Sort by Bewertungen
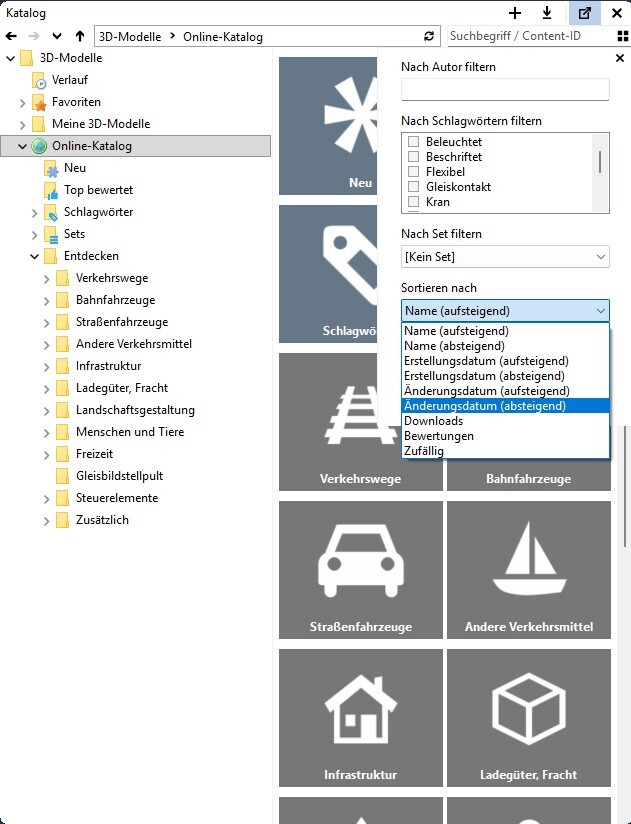Screen dimensions: 631x824 pyautogui.click(x=505, y=436)
